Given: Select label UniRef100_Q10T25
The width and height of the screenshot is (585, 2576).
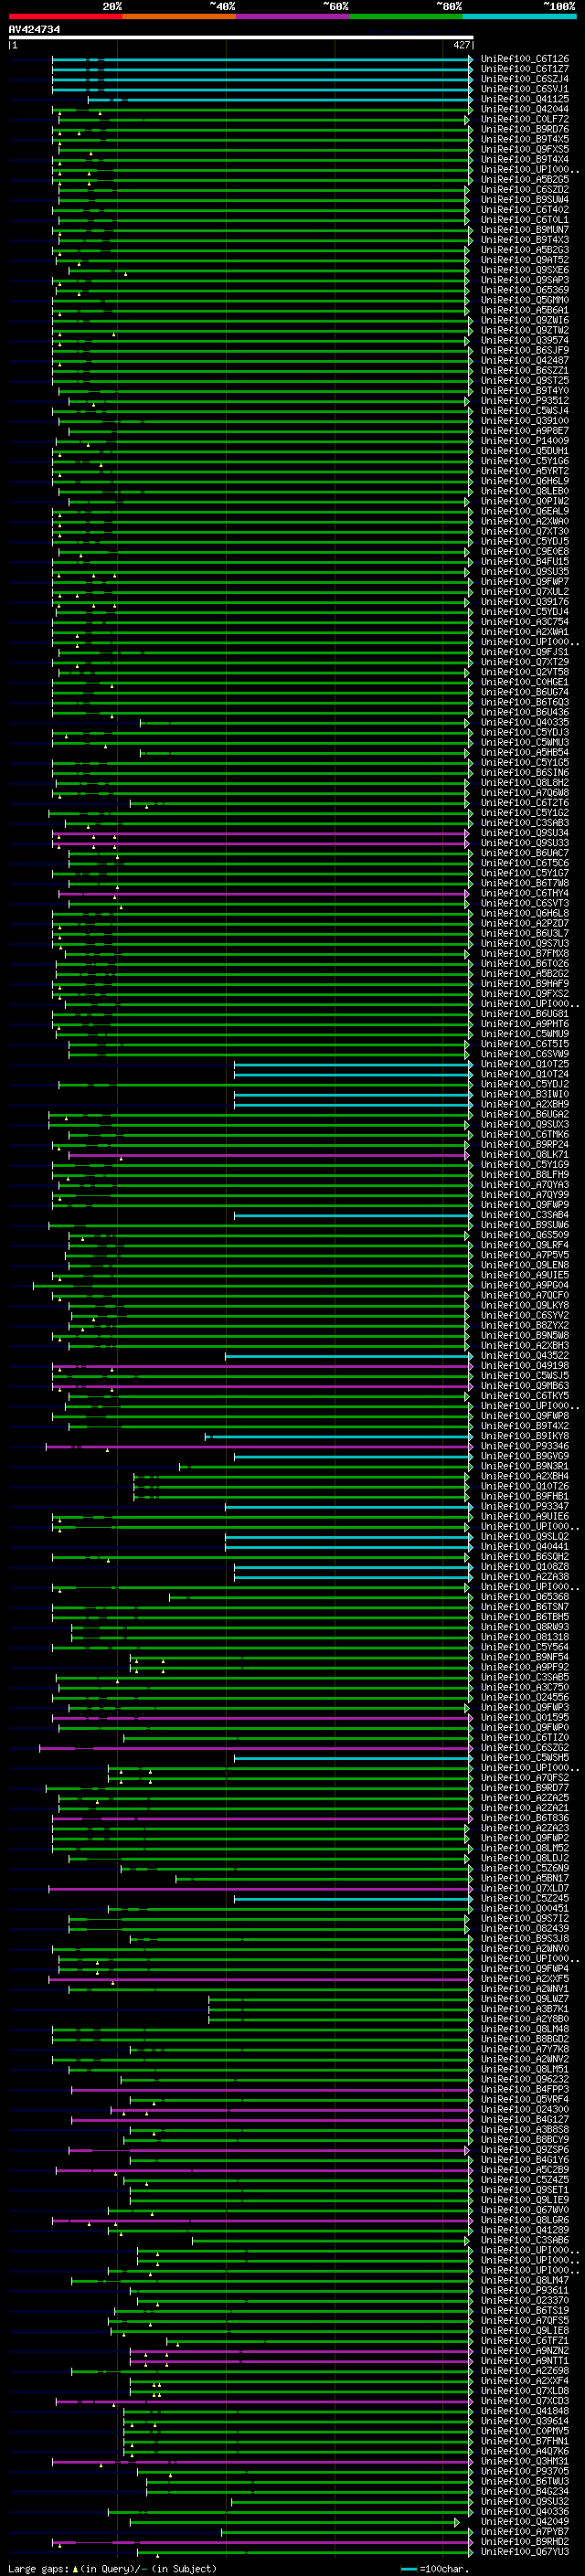Looking at the screenshot, I should 525,1065.
